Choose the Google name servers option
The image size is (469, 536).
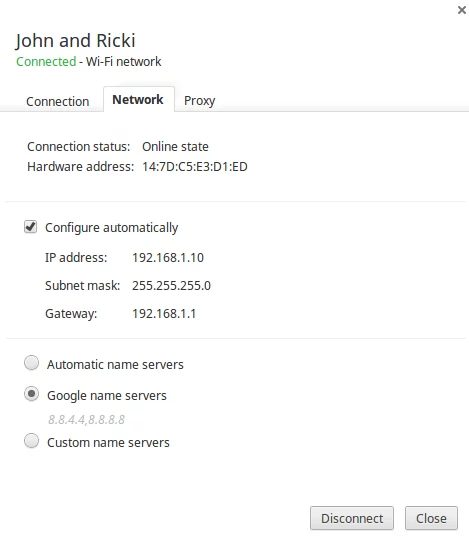[31, 394]
